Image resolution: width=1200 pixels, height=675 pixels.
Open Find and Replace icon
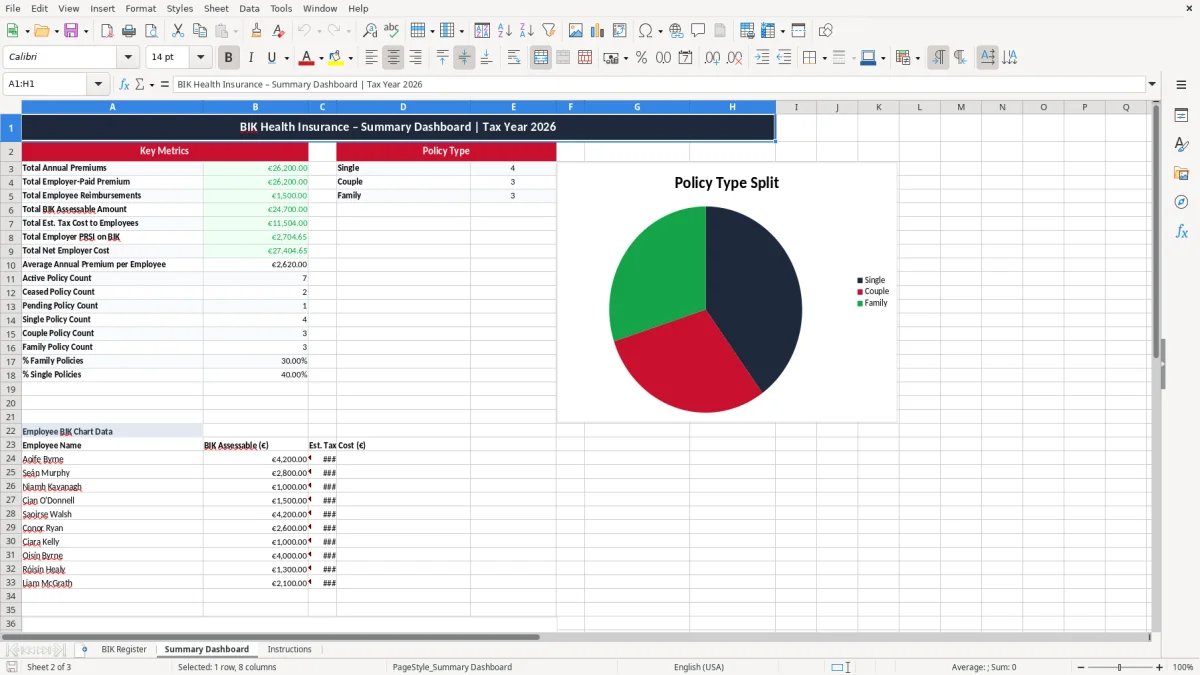pos(370,31)
